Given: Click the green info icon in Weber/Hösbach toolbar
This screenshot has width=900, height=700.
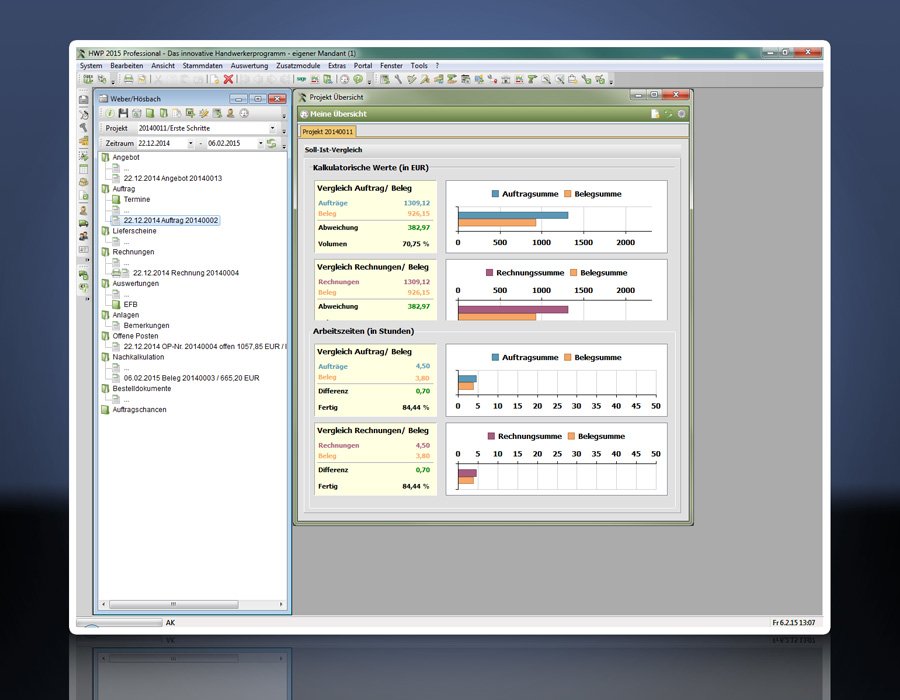Looking at the screenshot, I should pos(110,113).
